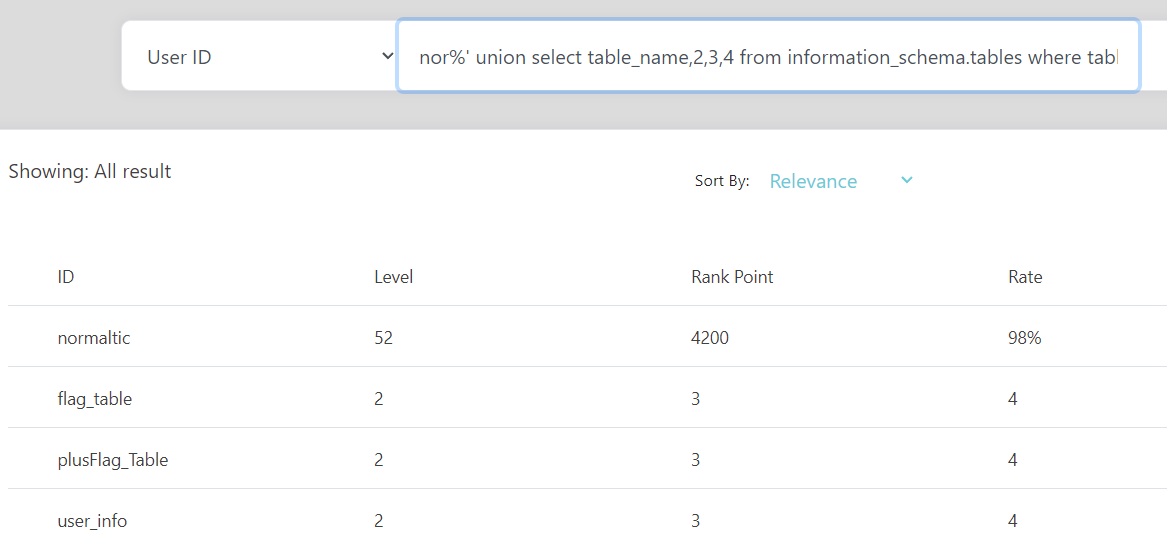Click the search input with SQL query

pyautogui.click(x=768, y=56)
